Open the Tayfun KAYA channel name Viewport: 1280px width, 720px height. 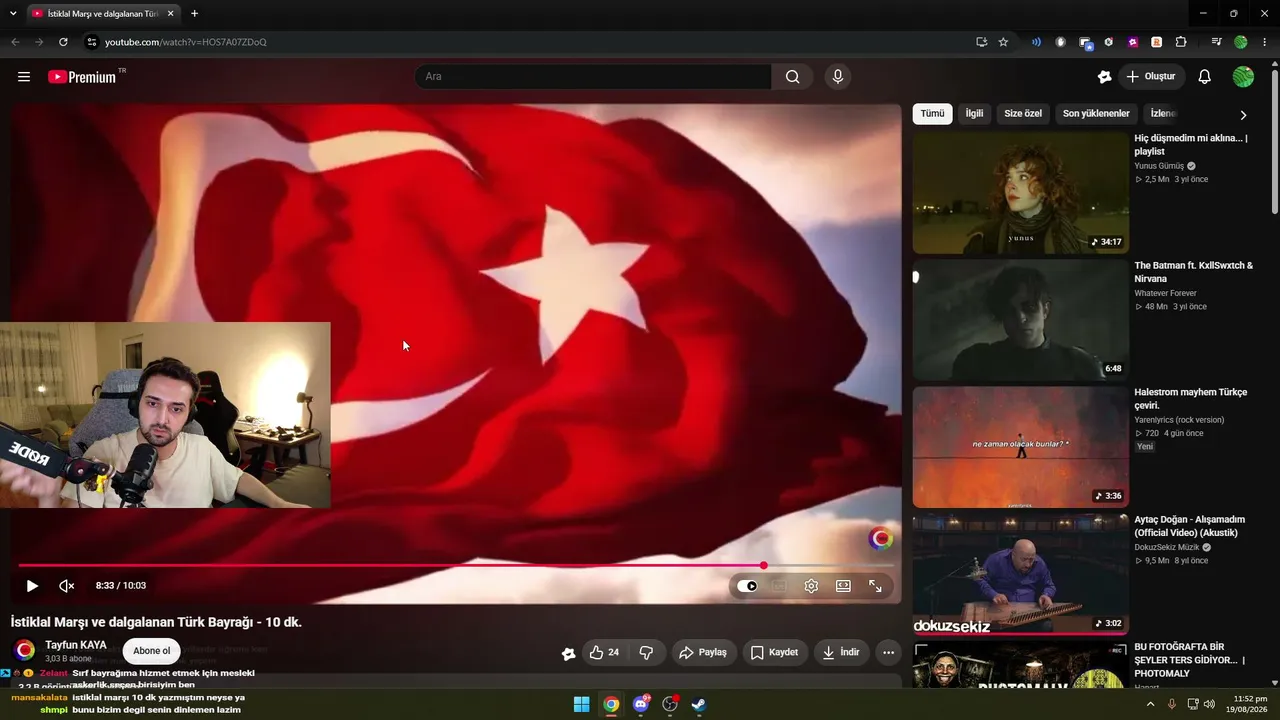click(76, 645)
